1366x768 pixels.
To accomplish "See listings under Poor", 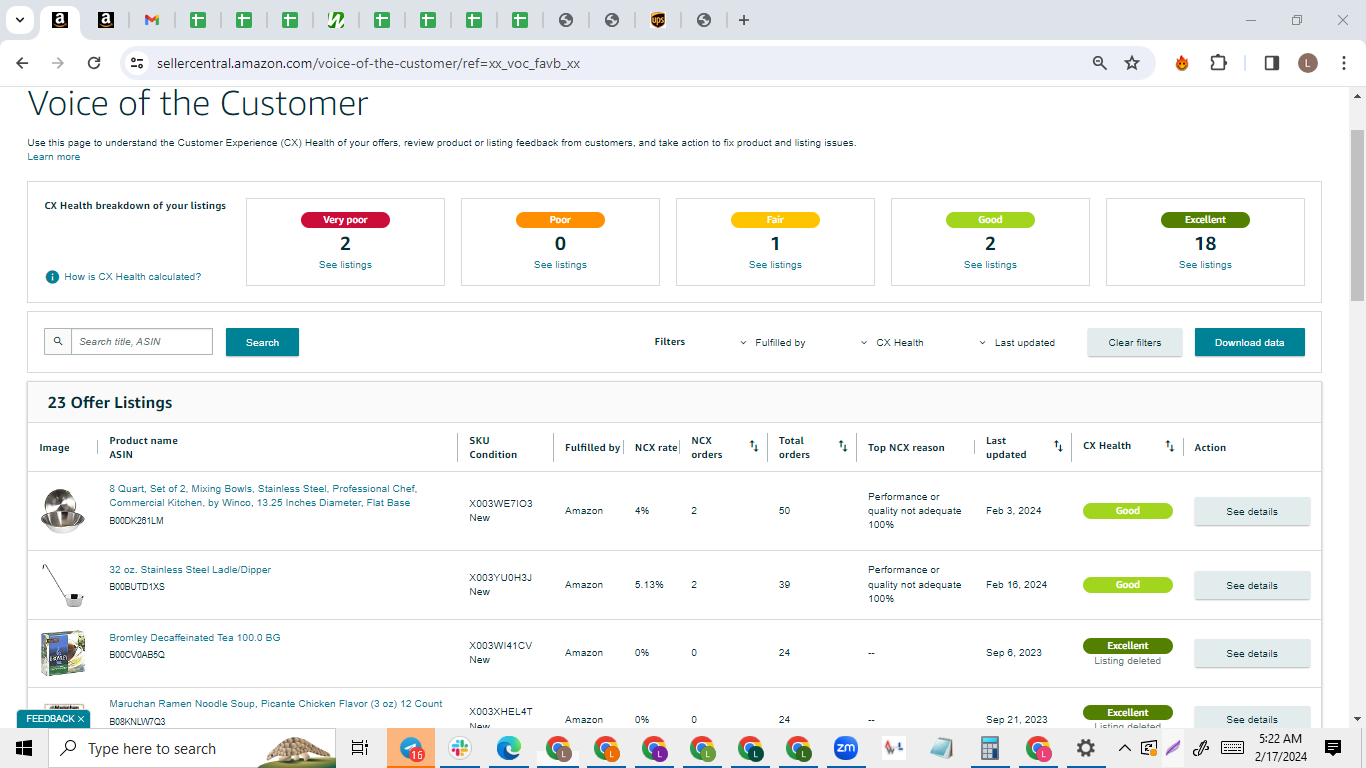I will pos(560,265).
